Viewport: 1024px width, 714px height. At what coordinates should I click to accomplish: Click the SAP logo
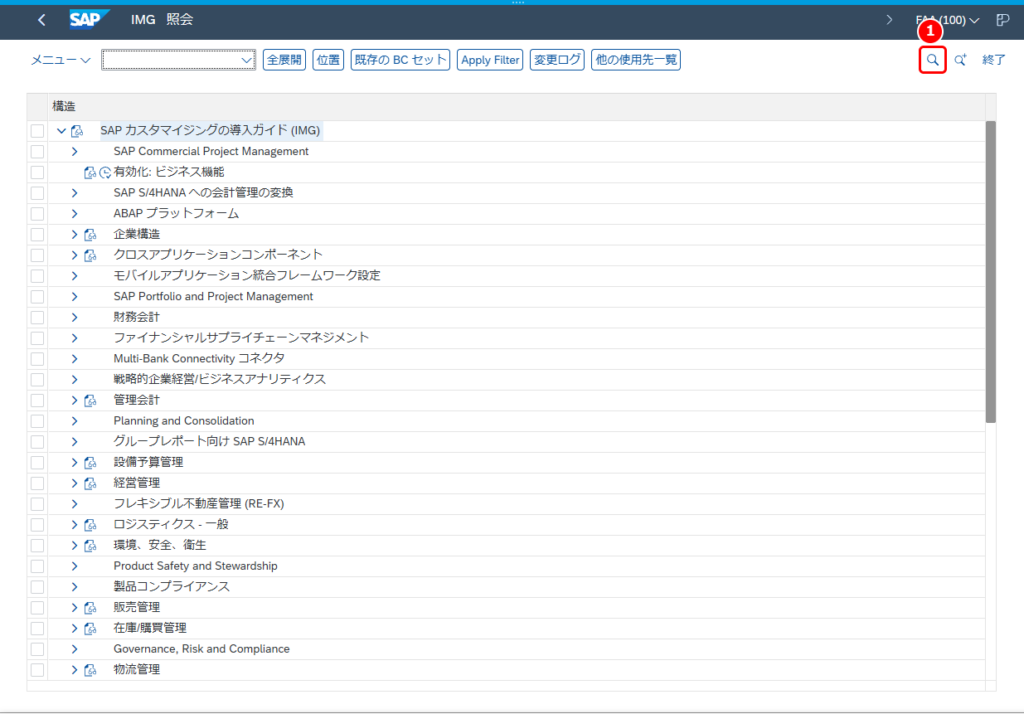(89, 20)
